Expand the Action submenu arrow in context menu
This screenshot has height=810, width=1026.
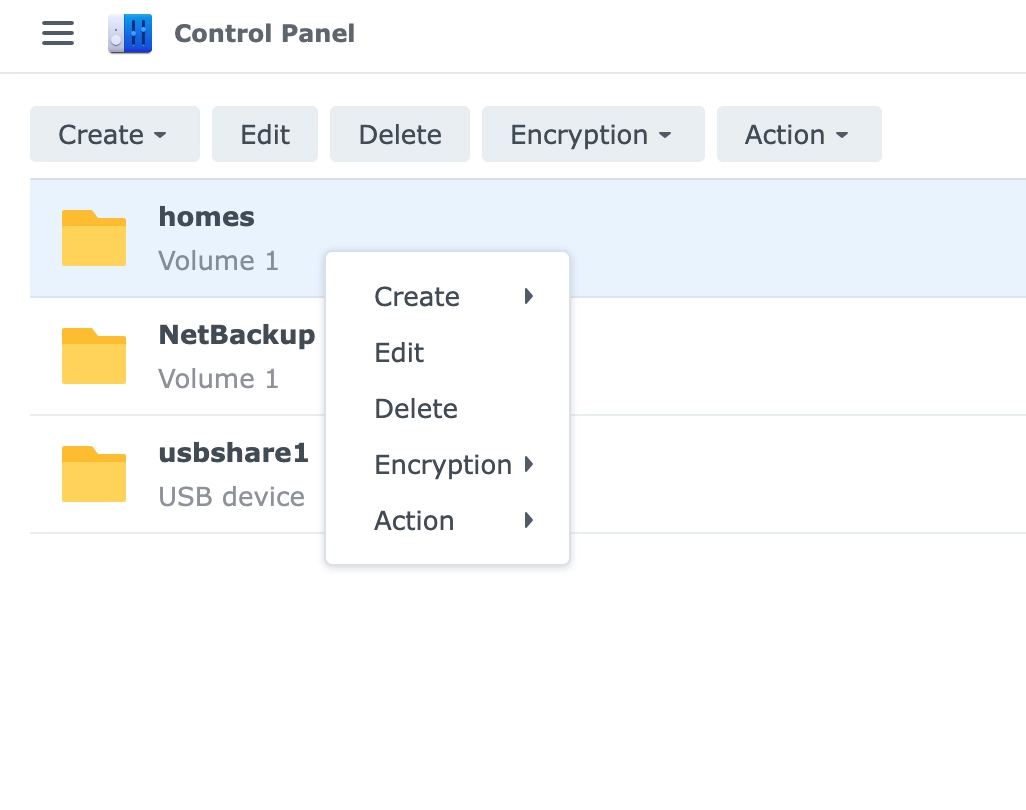point(529,520)
